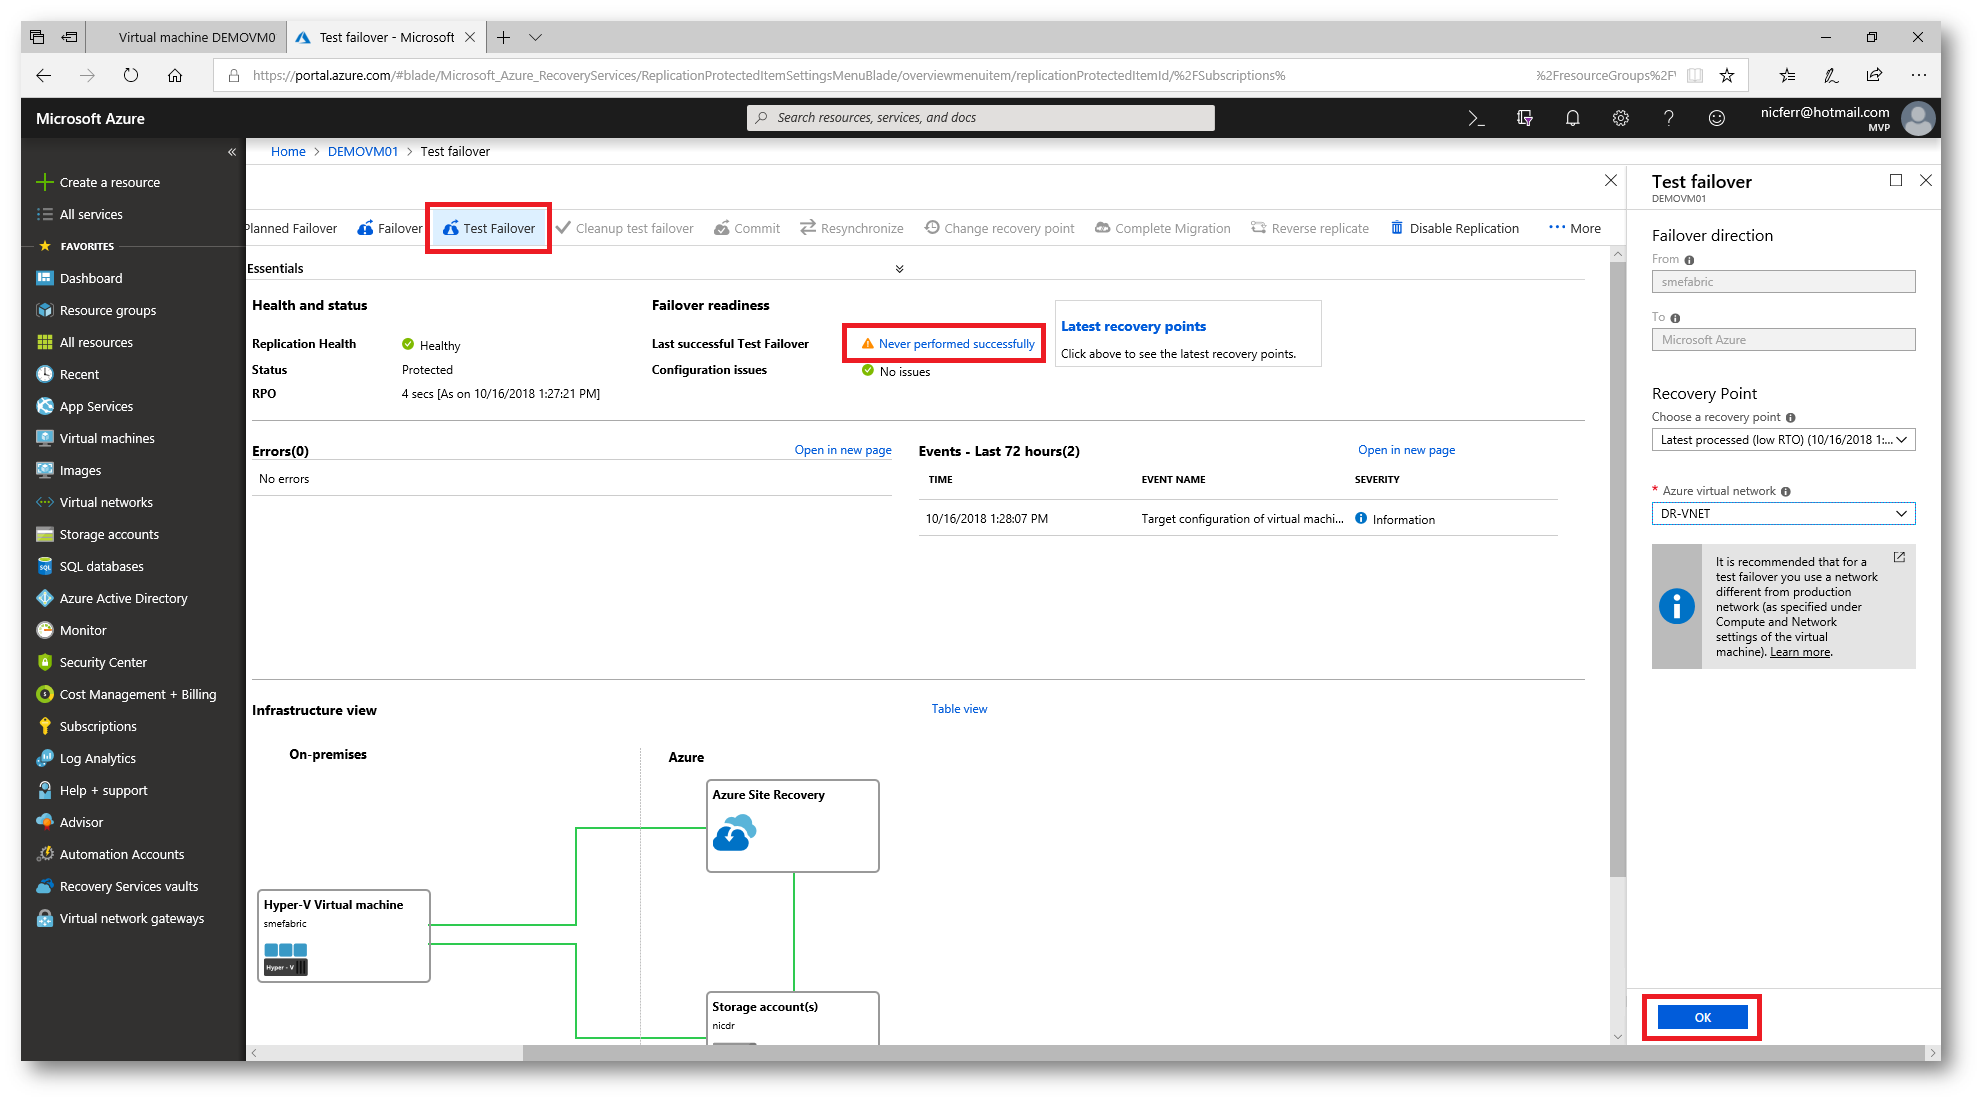Go to DEMOVM01 breadcrumb
1983x1103 pixels.
363,152
